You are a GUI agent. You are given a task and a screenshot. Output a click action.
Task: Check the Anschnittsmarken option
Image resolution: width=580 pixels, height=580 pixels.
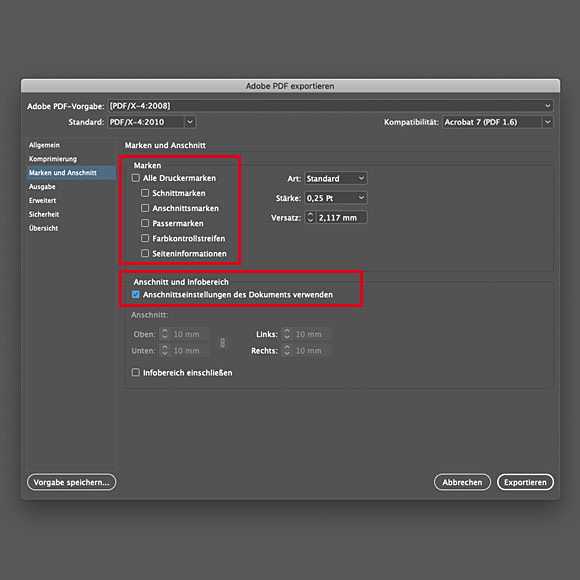(x=145, y=208)
